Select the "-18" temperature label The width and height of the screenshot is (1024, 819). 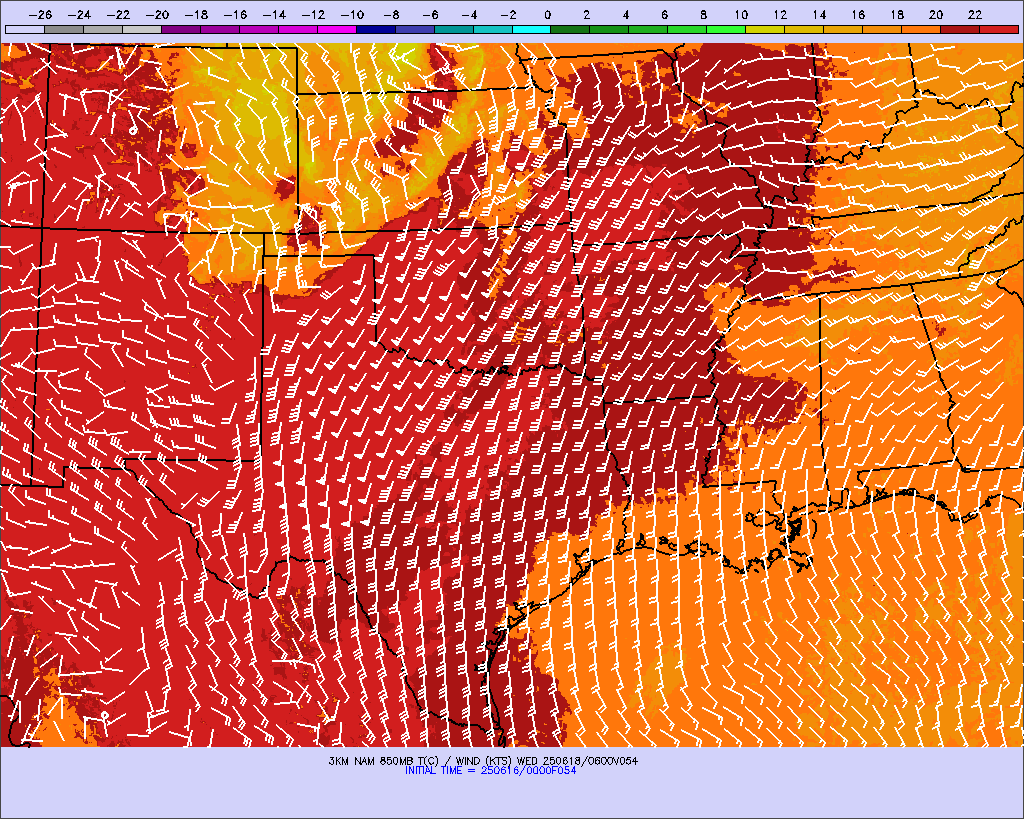[196, 14]
